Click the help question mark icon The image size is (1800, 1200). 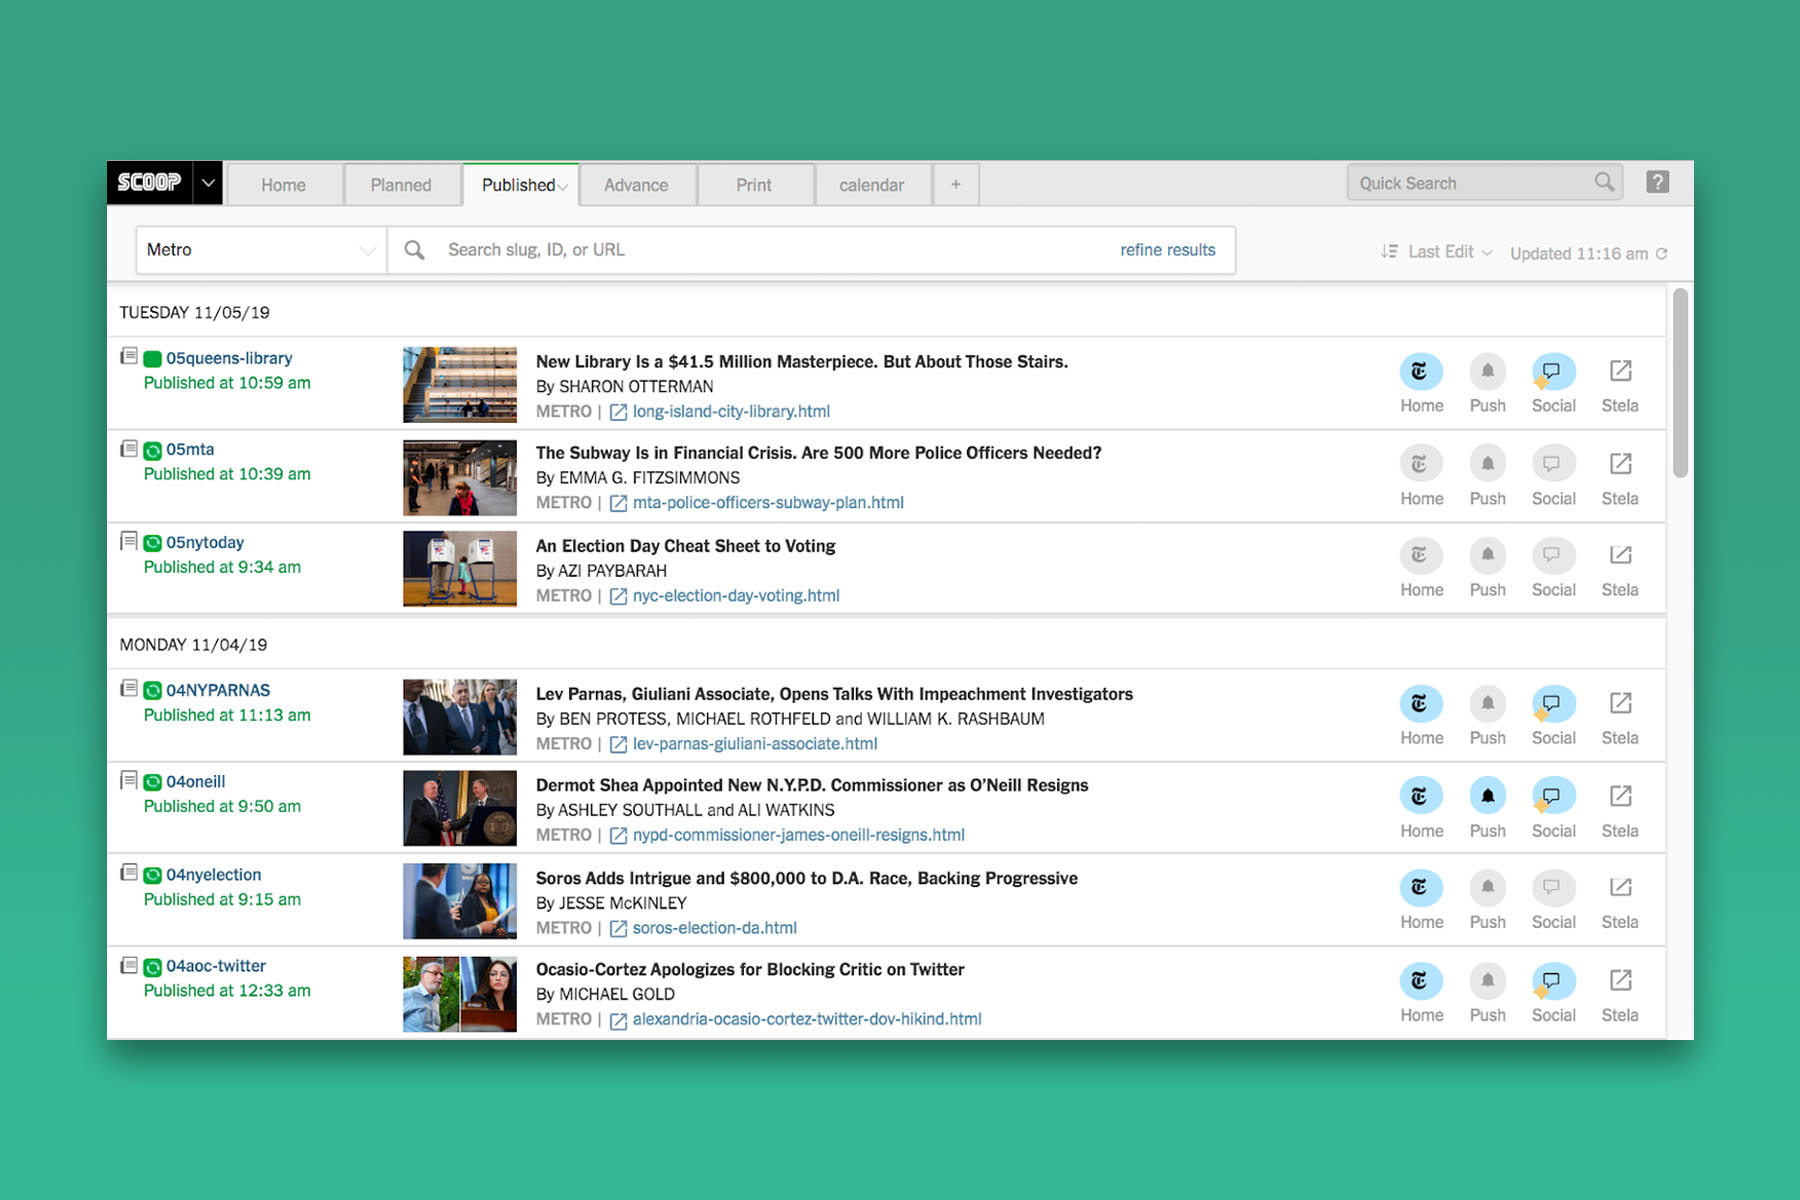(x=1657, y=182)
